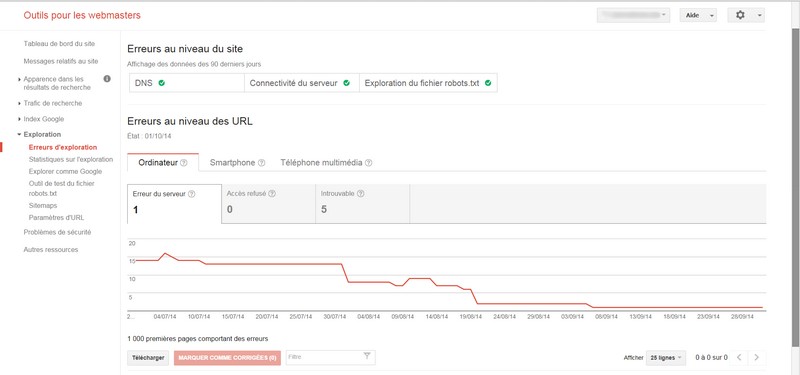Image resolution: width=800 pixels, height=375 pixels.
Task: Open help icon beside Ordinateur tab
Action: (184, 163)
